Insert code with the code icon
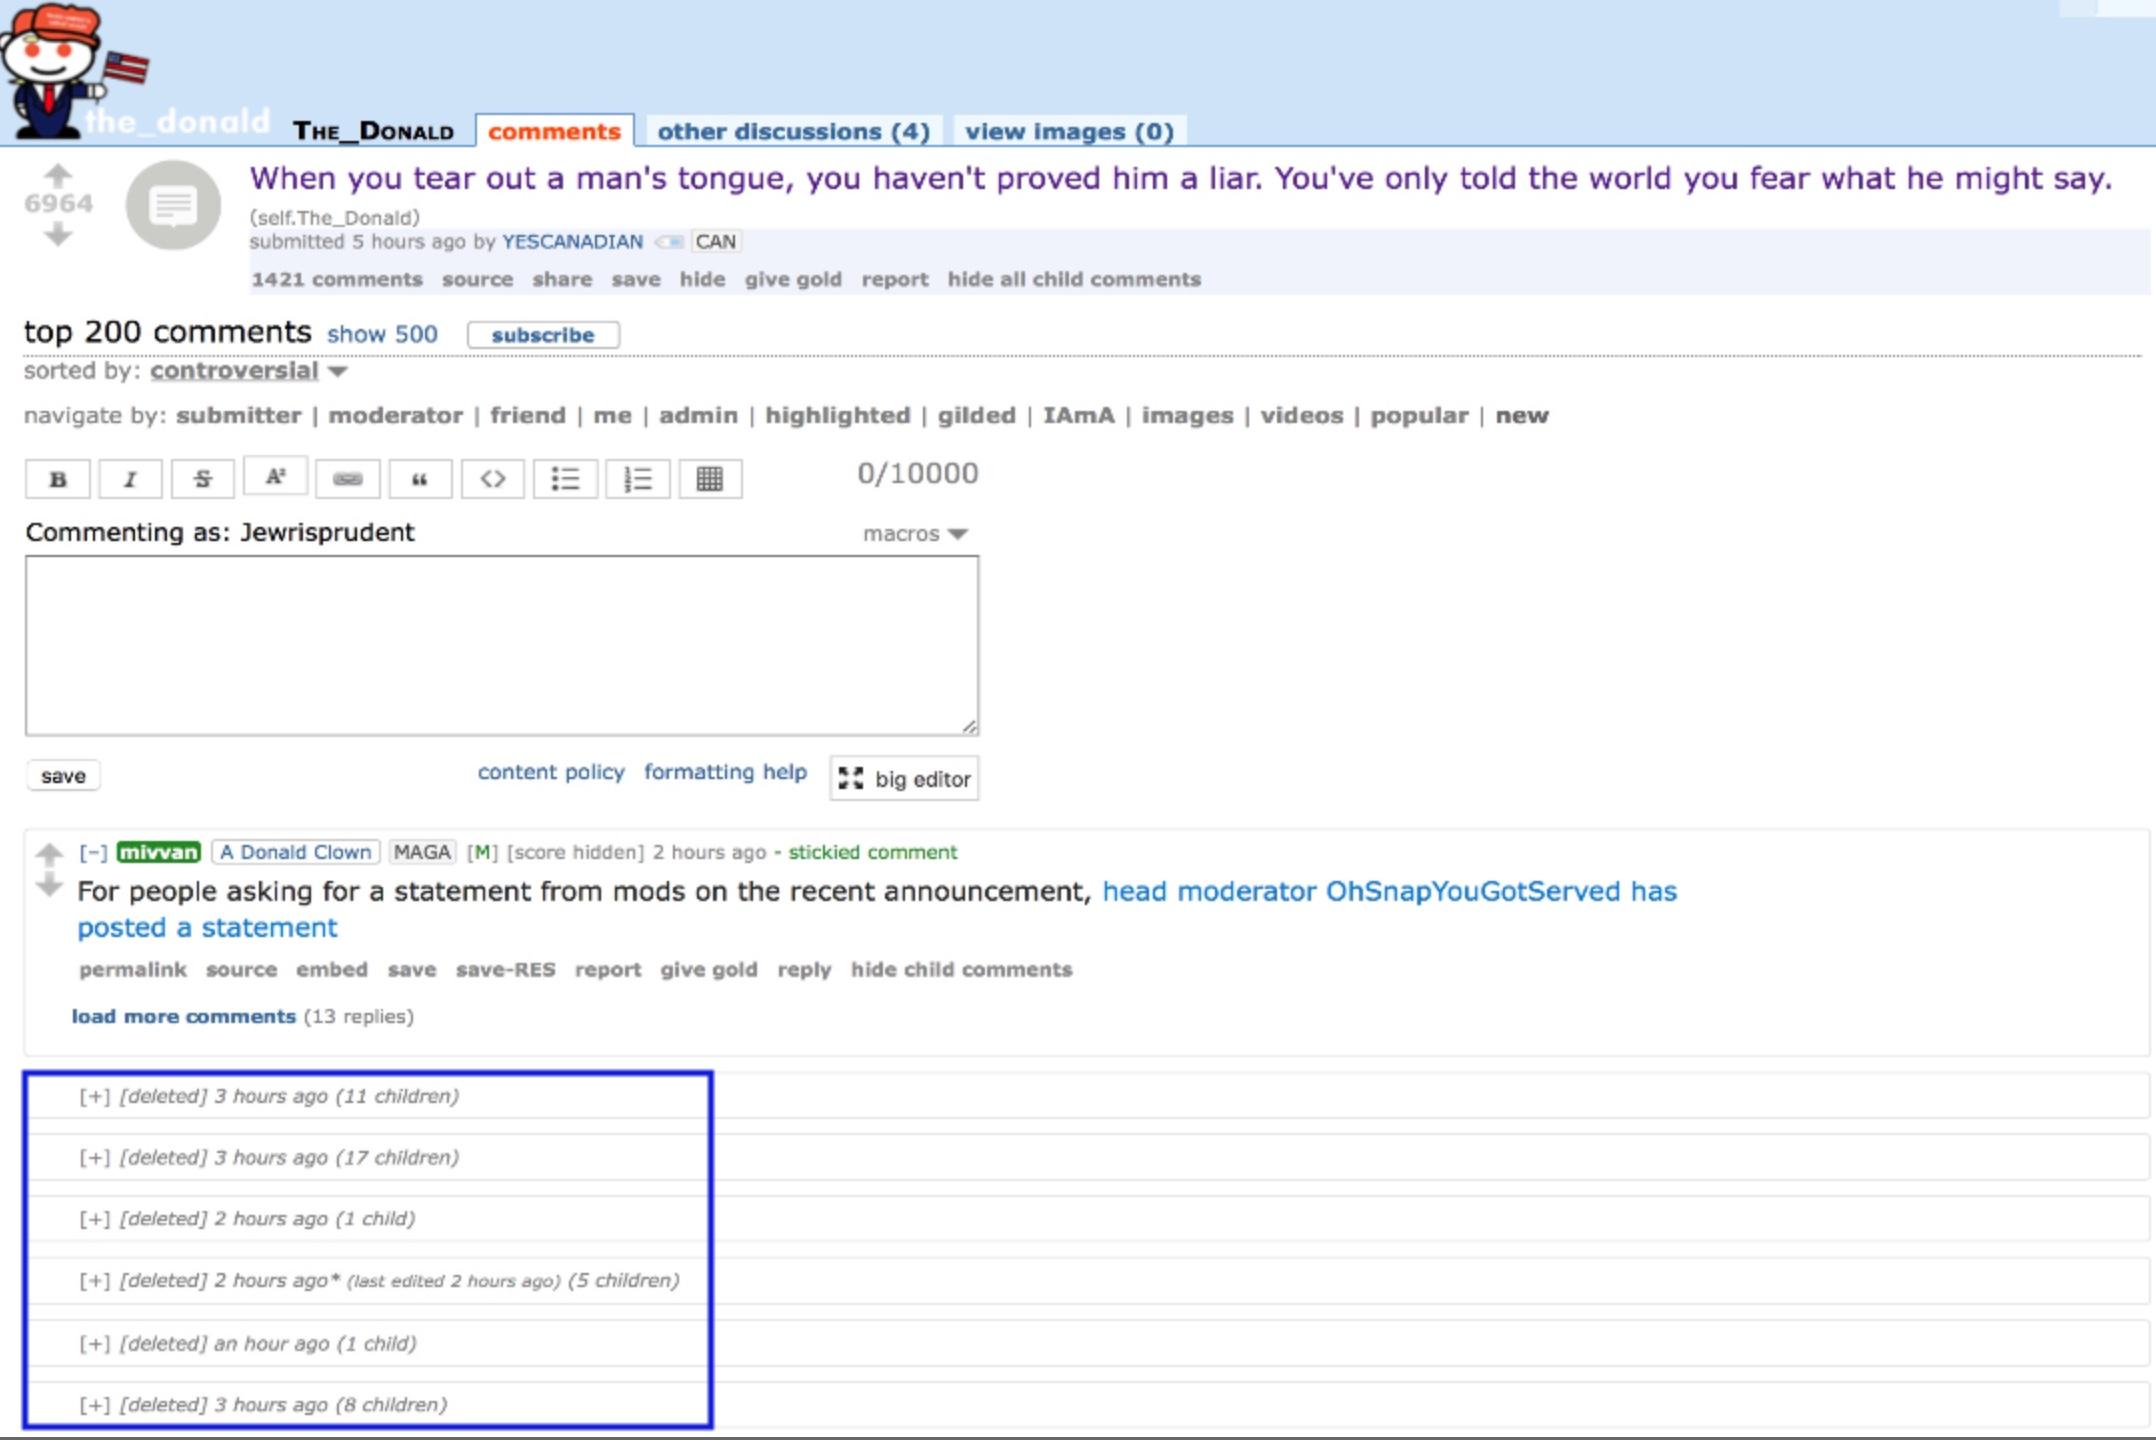2156x1440 pixels. click(x=493, y=479)
